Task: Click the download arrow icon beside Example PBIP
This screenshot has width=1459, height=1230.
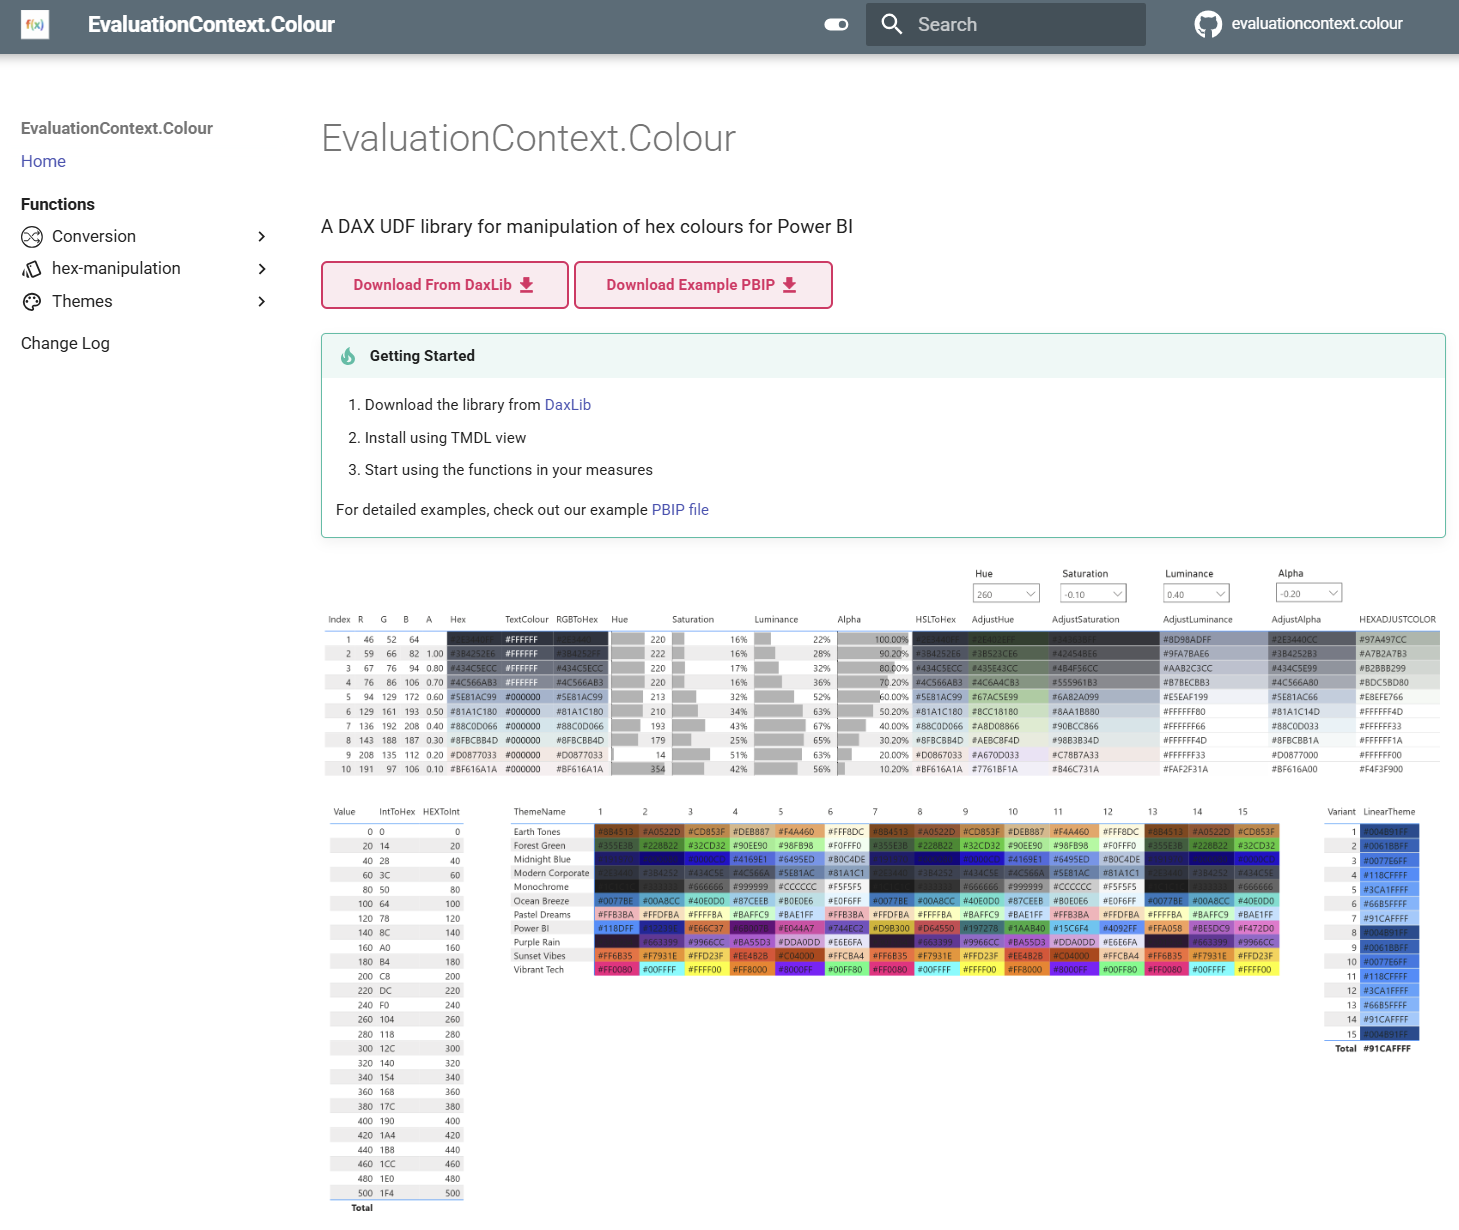Action: coord(790,285)
